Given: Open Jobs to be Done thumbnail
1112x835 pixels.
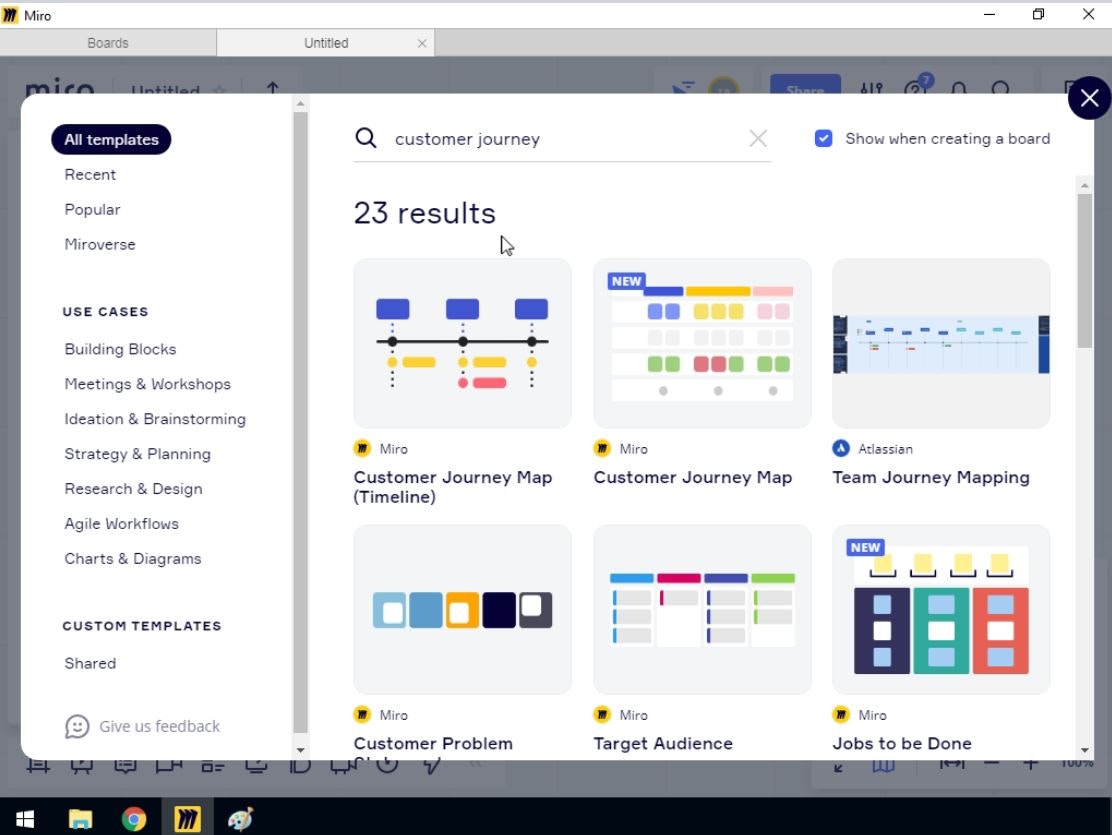Looking at the screenshot, I should click(x=941, y=609).
